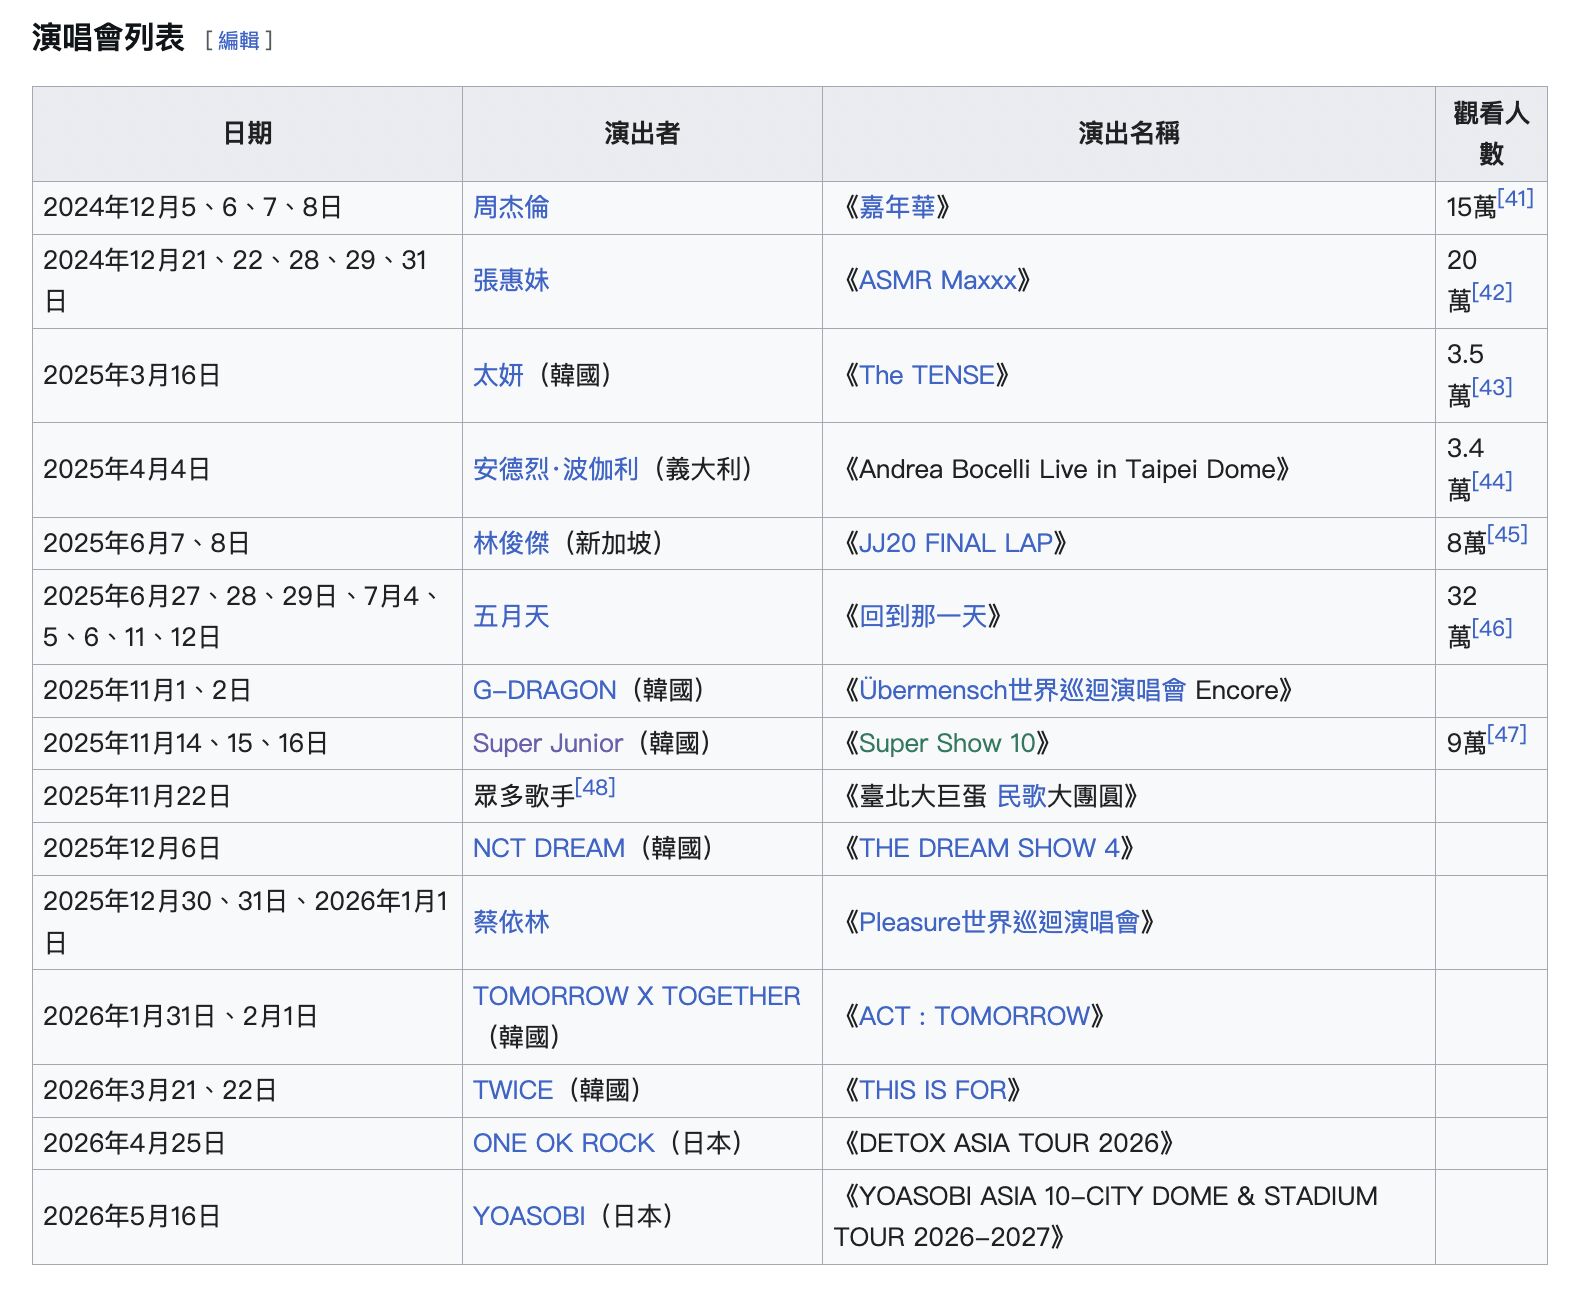Open the Übermensch世界巡迴演唱會 link

pyautogui.click(x=1022, y=690)
